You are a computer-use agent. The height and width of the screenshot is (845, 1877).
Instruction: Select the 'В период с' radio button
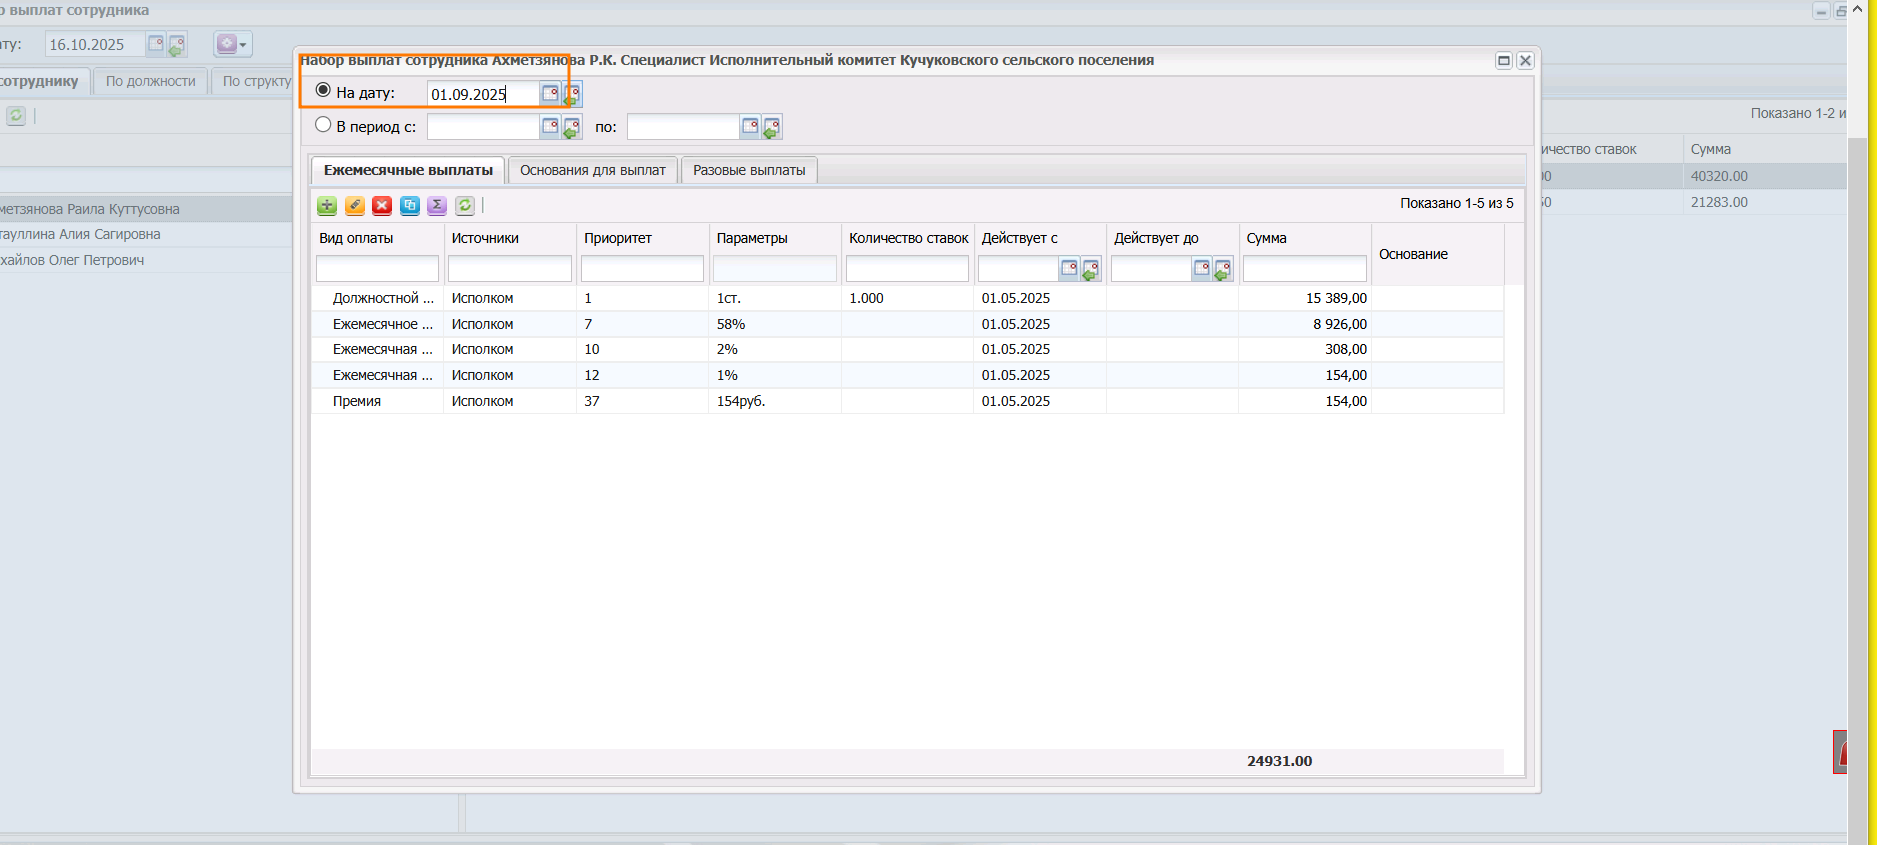pos(323,126)
